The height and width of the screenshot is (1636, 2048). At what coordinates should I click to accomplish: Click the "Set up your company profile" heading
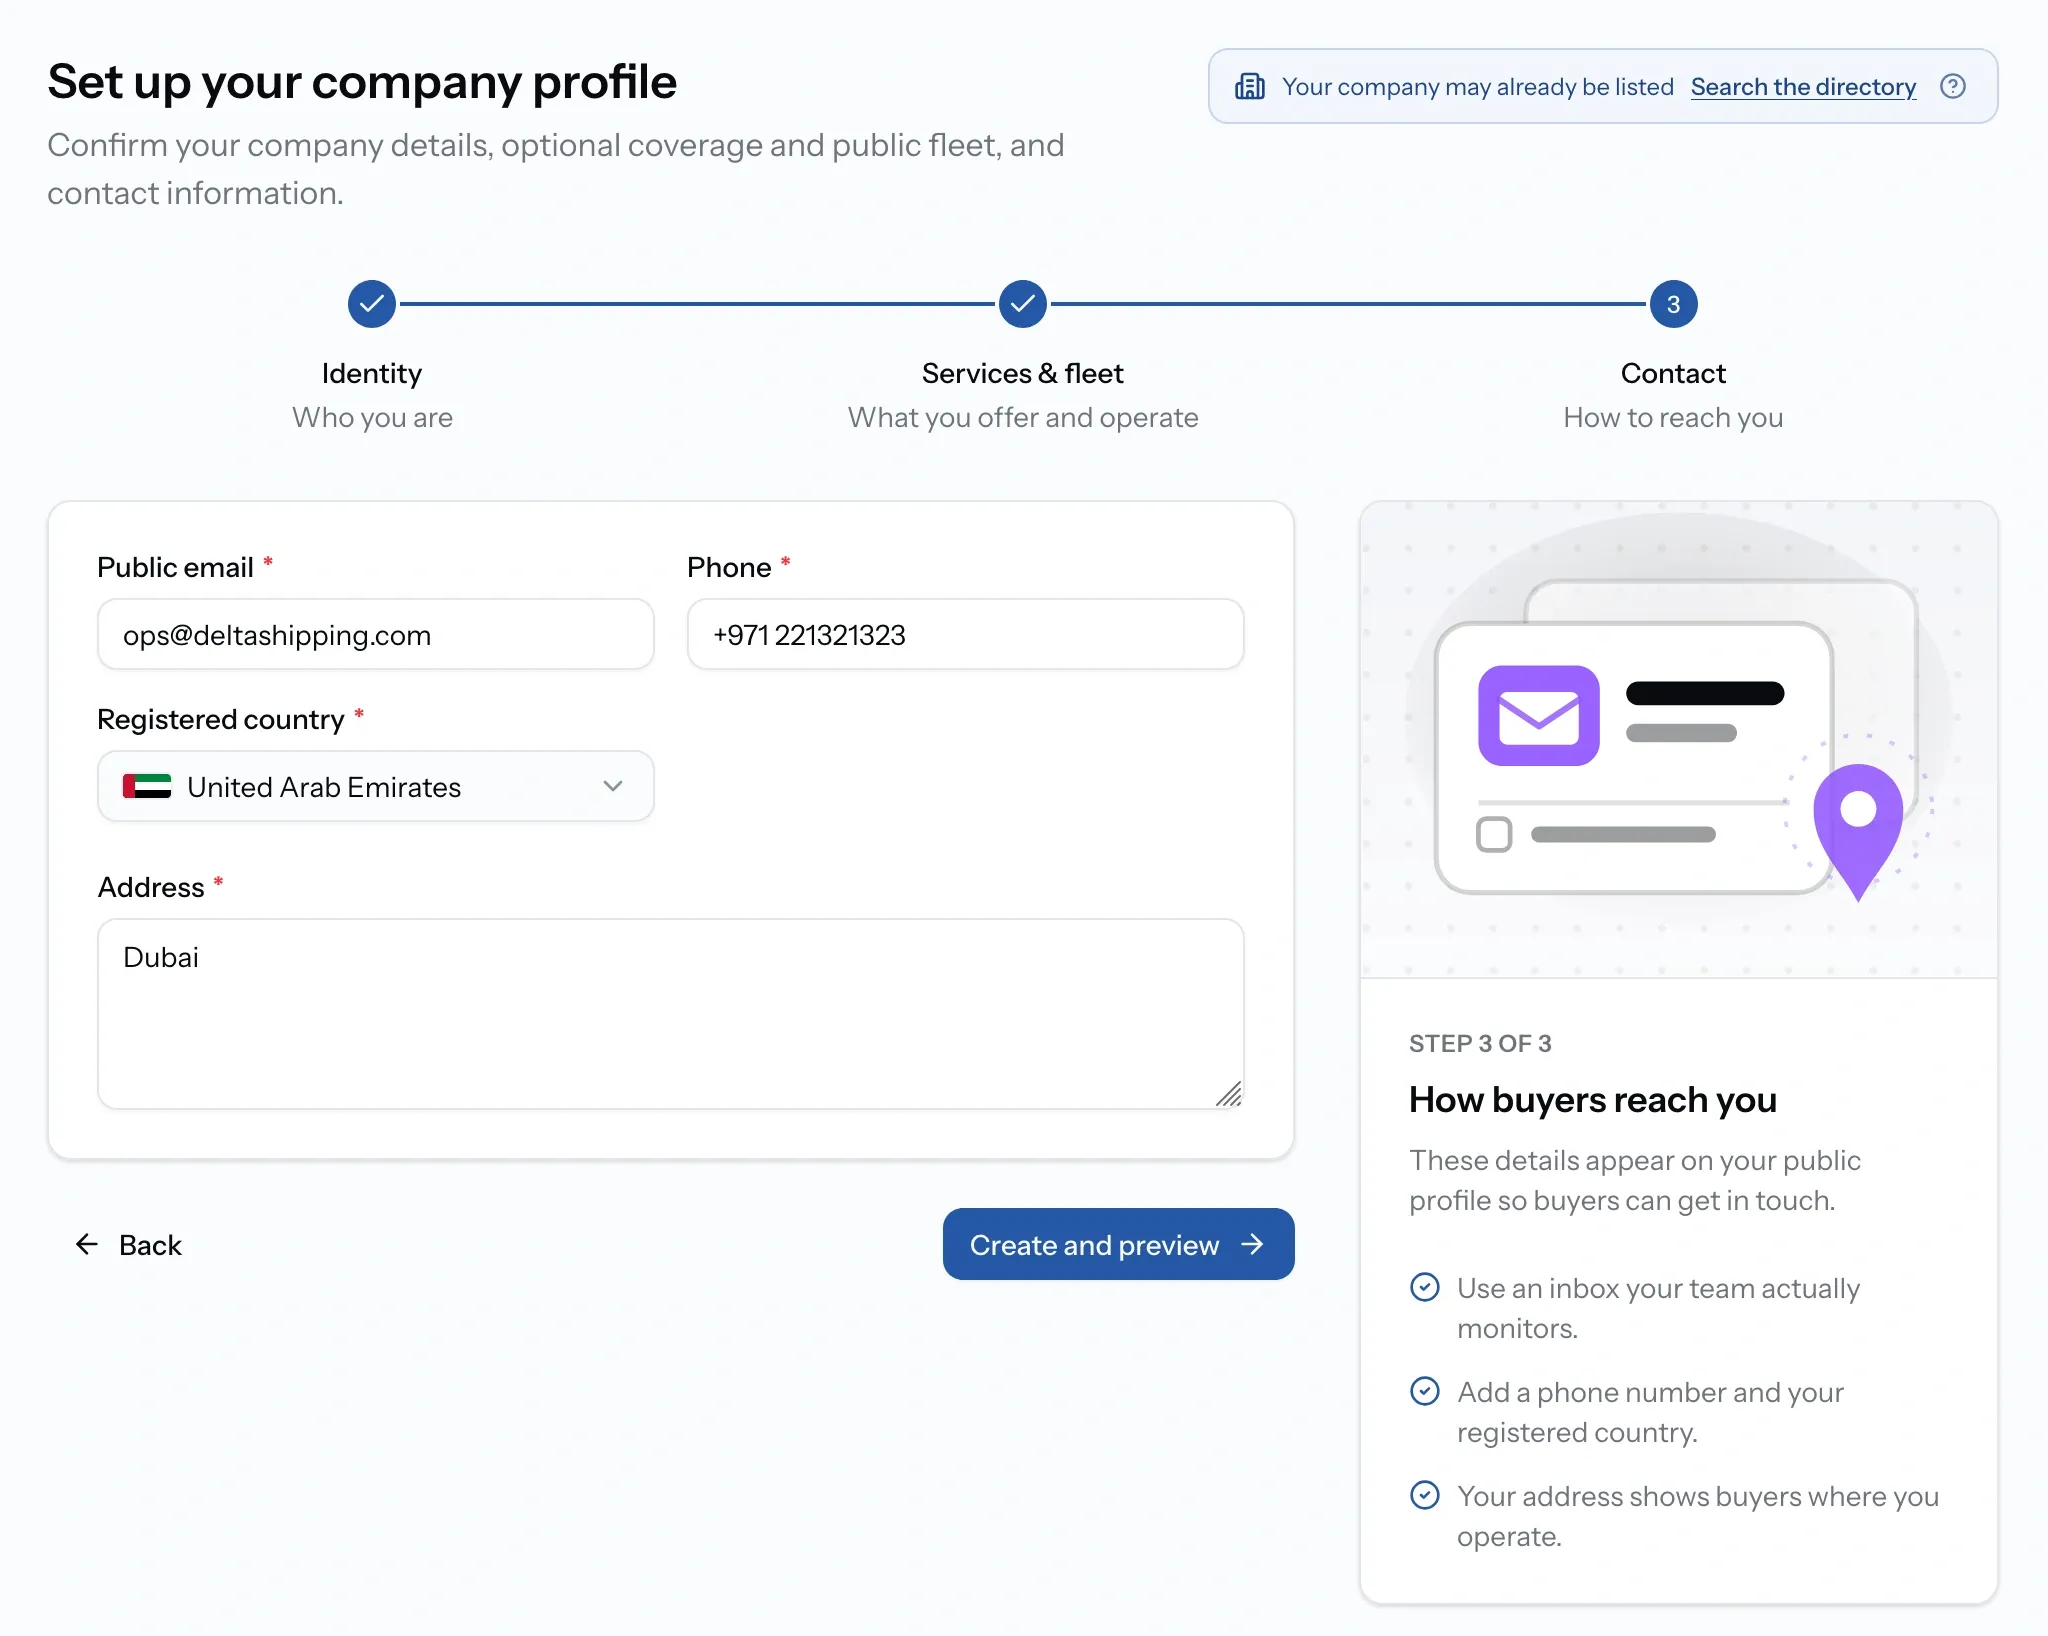point(362,82)
